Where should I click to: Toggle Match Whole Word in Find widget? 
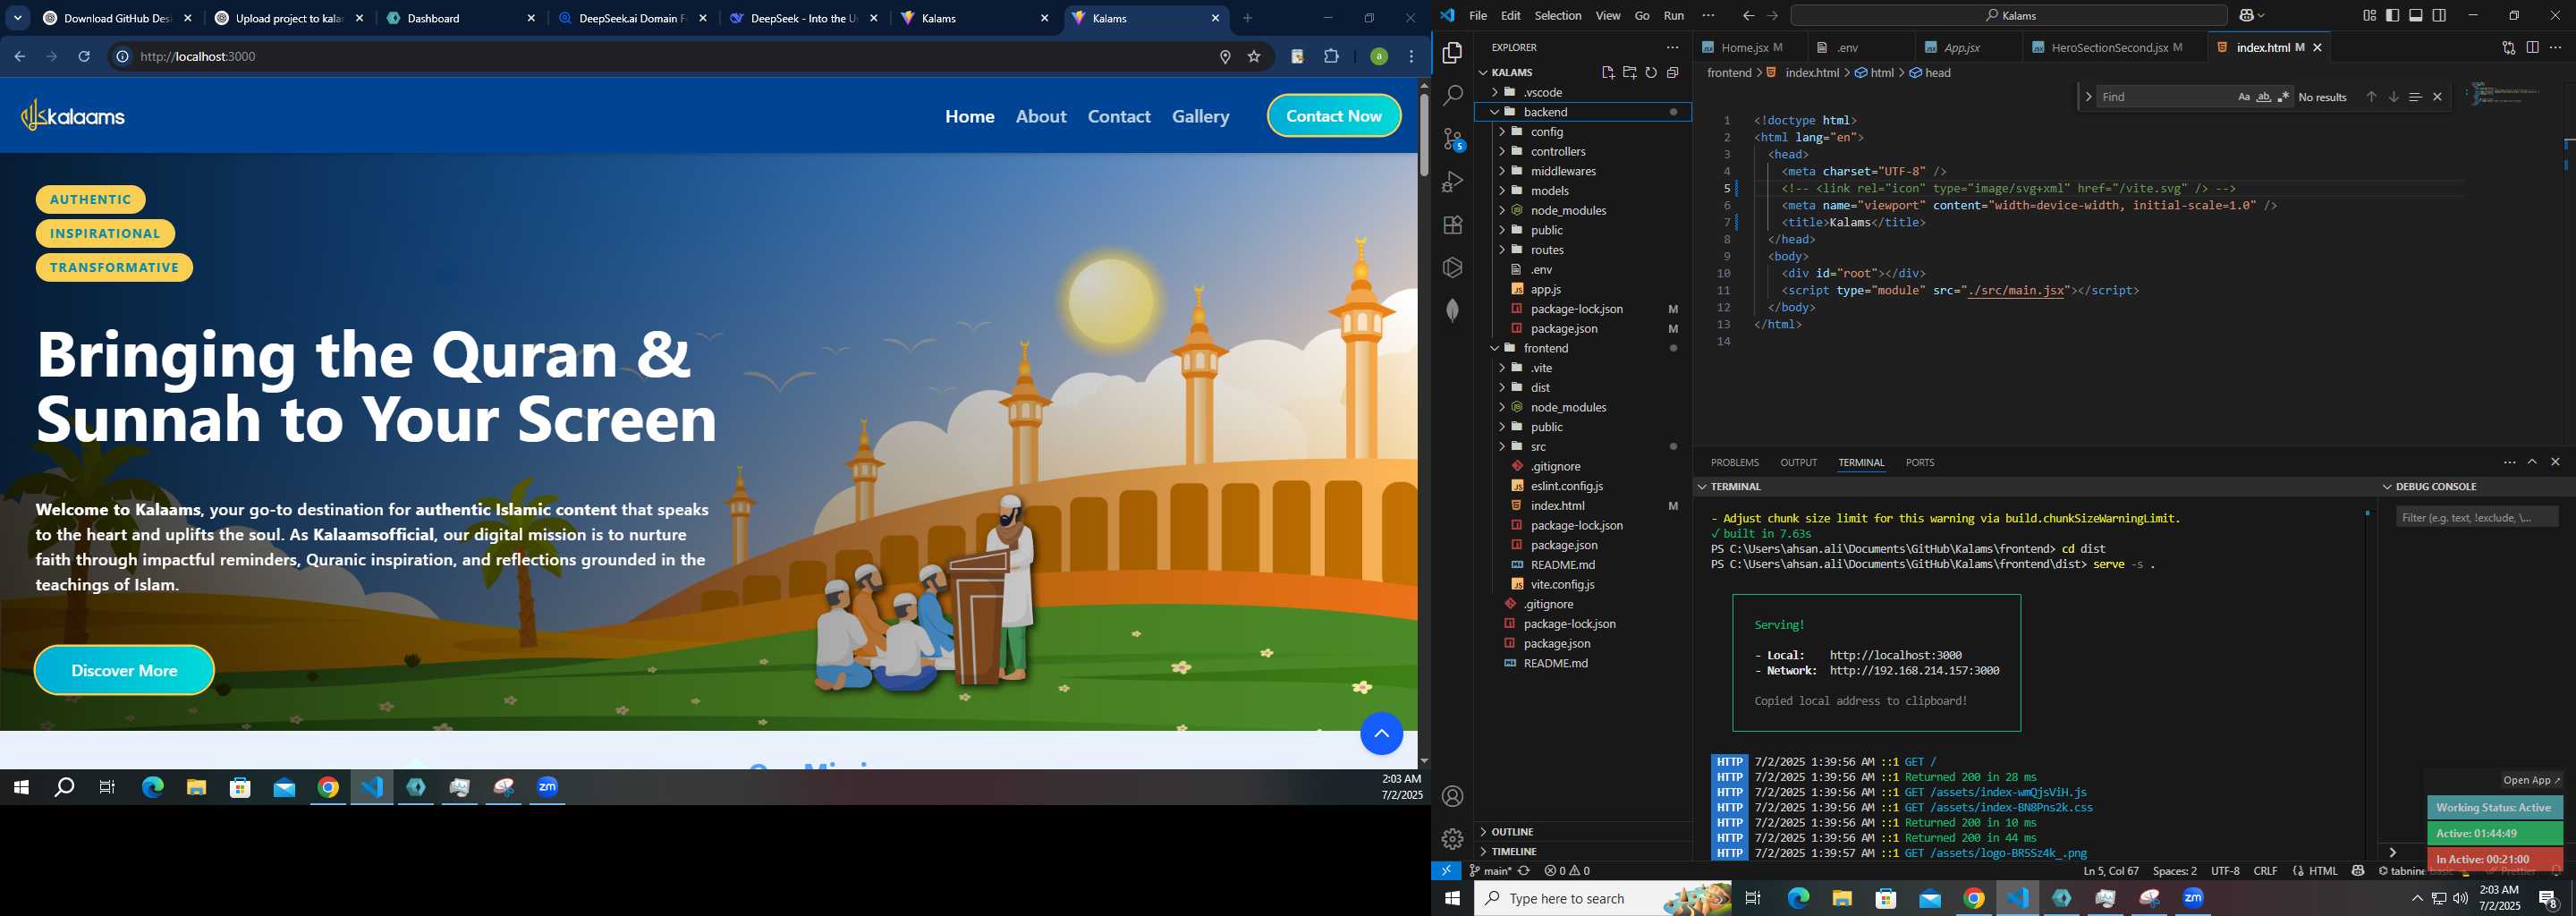[2263, 97]
